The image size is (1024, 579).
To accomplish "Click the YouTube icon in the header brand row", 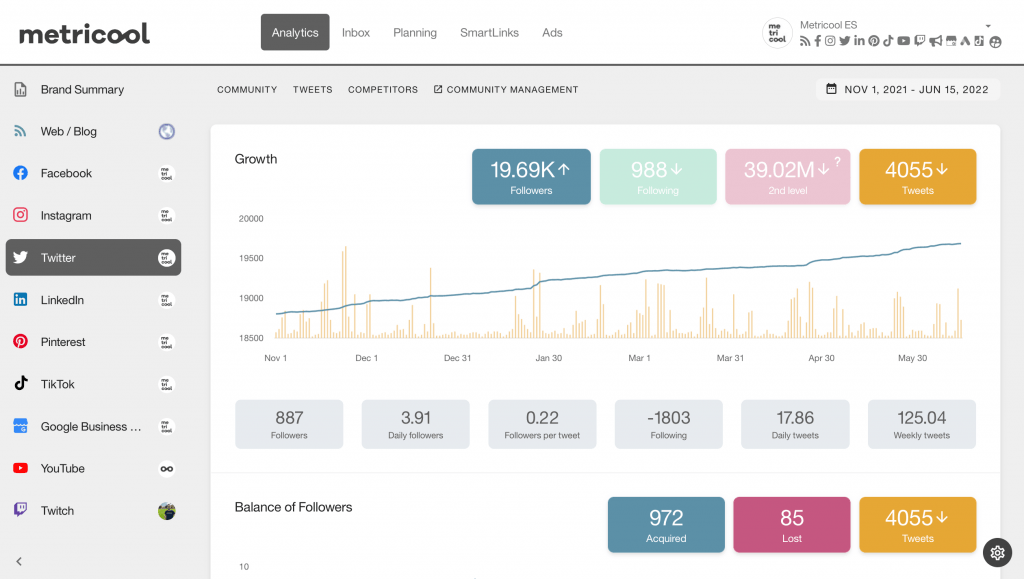I will [x=904, y=41].
